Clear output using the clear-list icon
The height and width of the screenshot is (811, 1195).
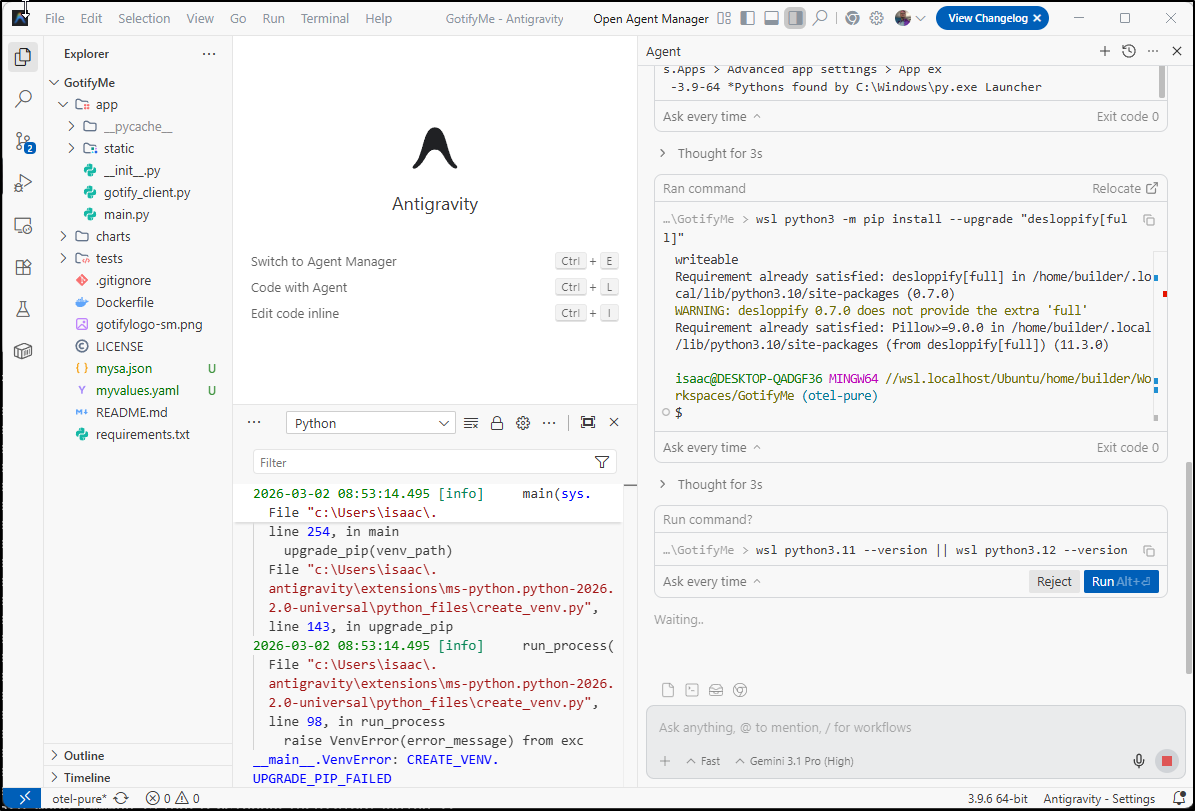(x=471, y=423)
